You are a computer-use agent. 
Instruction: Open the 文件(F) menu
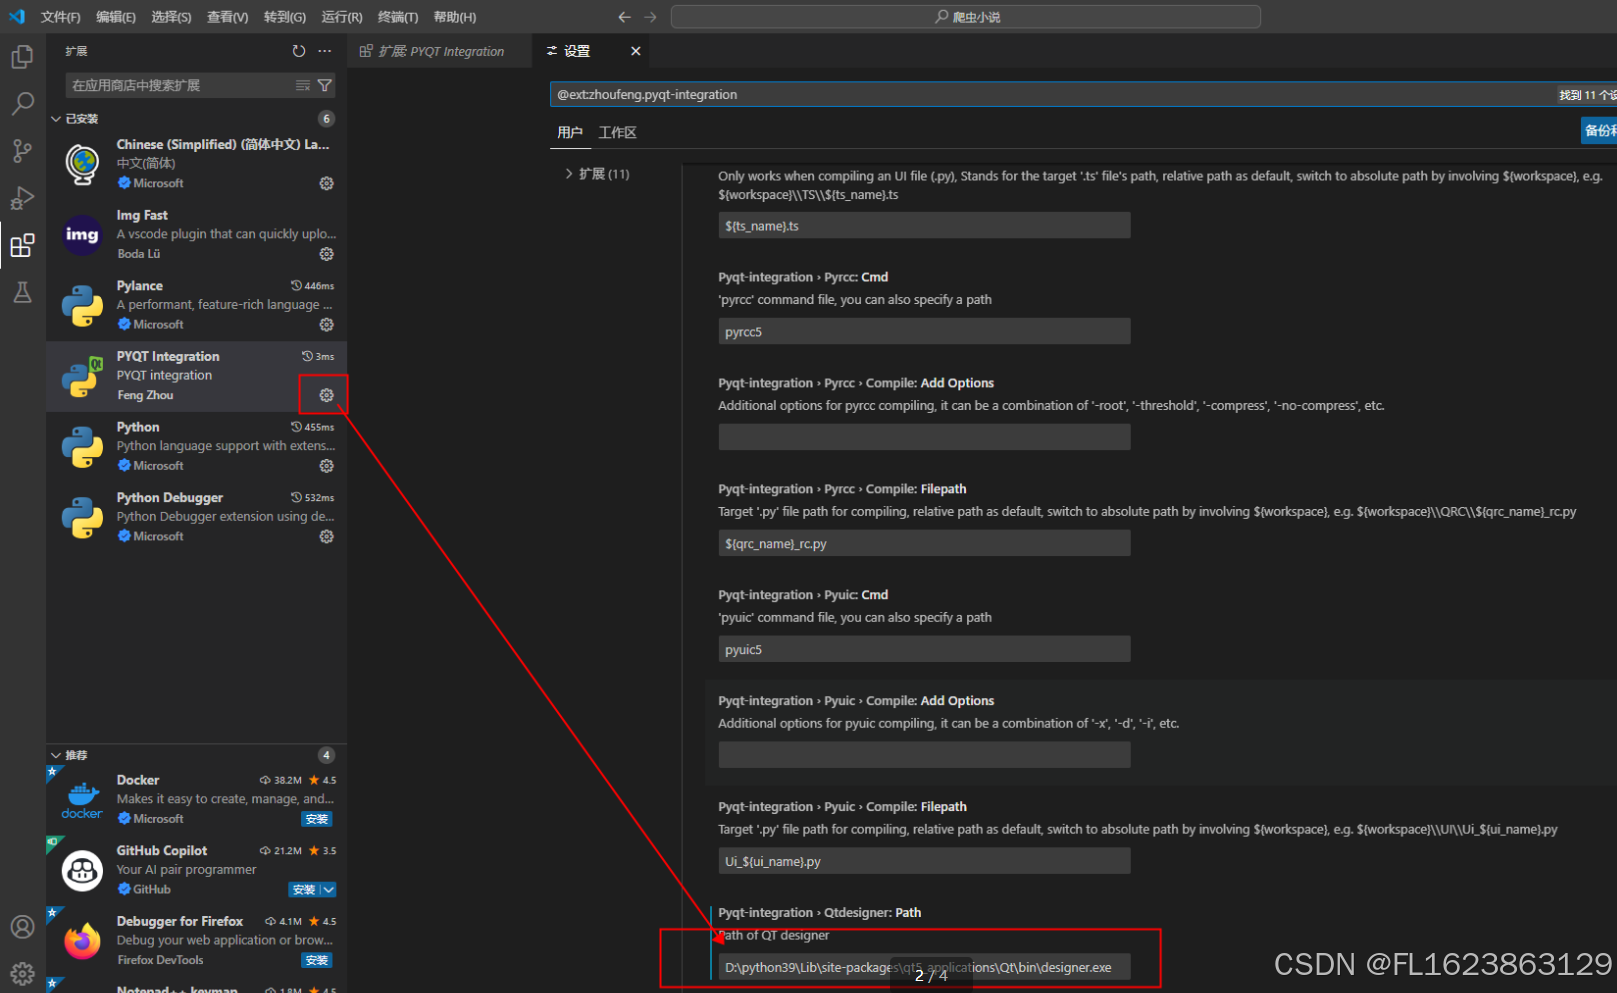point(60,17)
